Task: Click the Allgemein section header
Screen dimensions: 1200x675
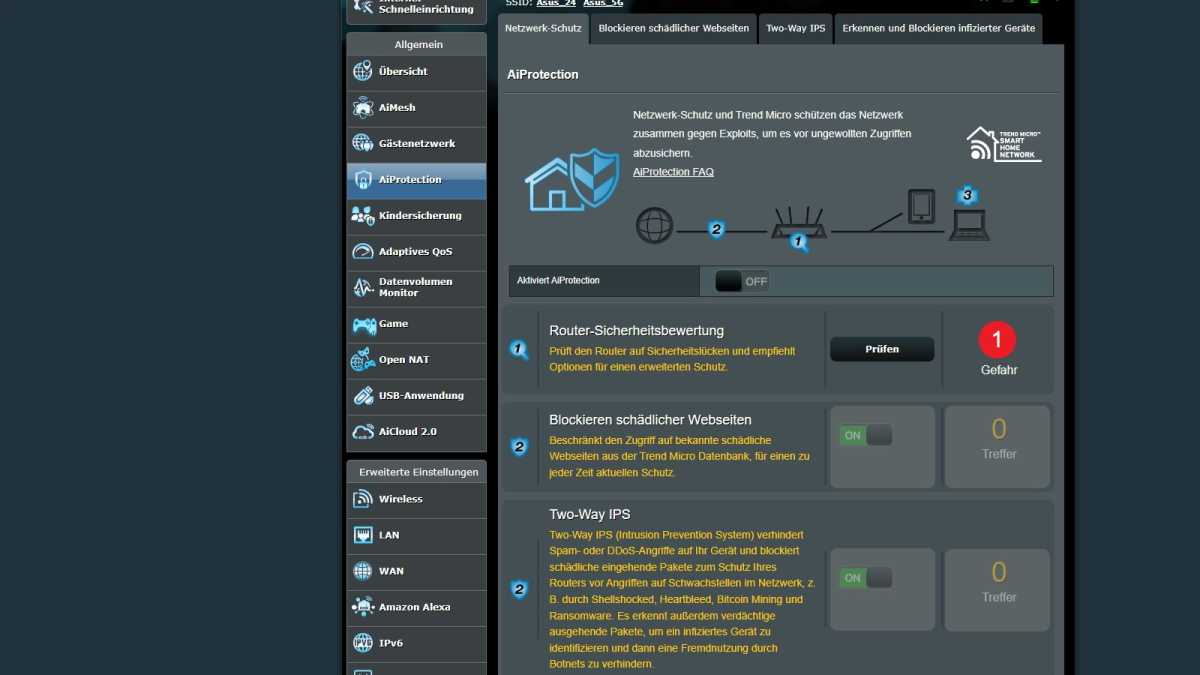Action: 418,44
